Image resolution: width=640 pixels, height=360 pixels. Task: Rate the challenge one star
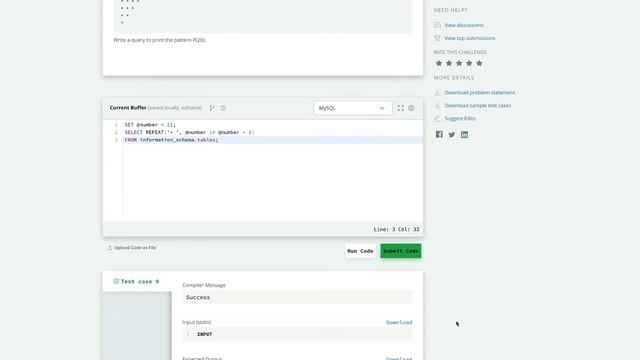point(439,63)
